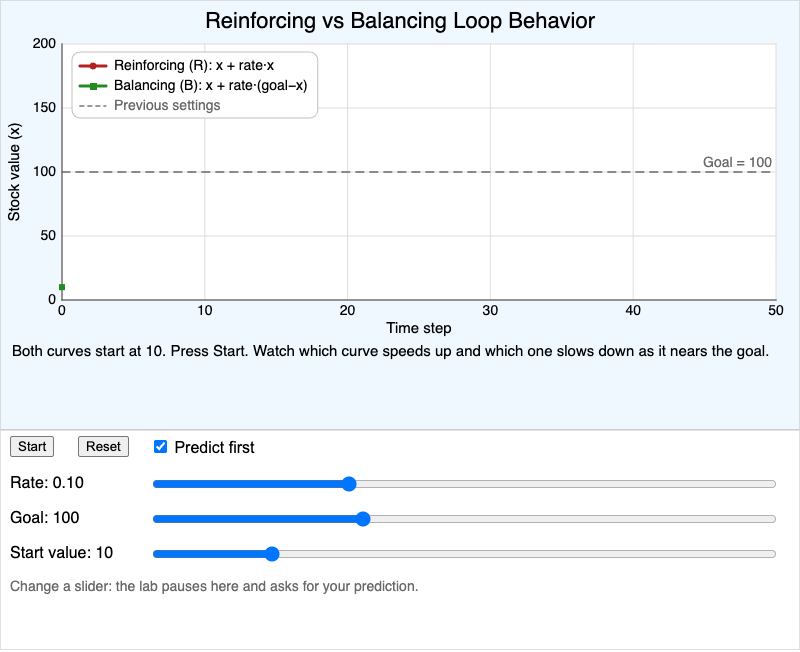Click the Previous settings legend entry
Viewport: 800px width, 652px height.
pos(149,105)
